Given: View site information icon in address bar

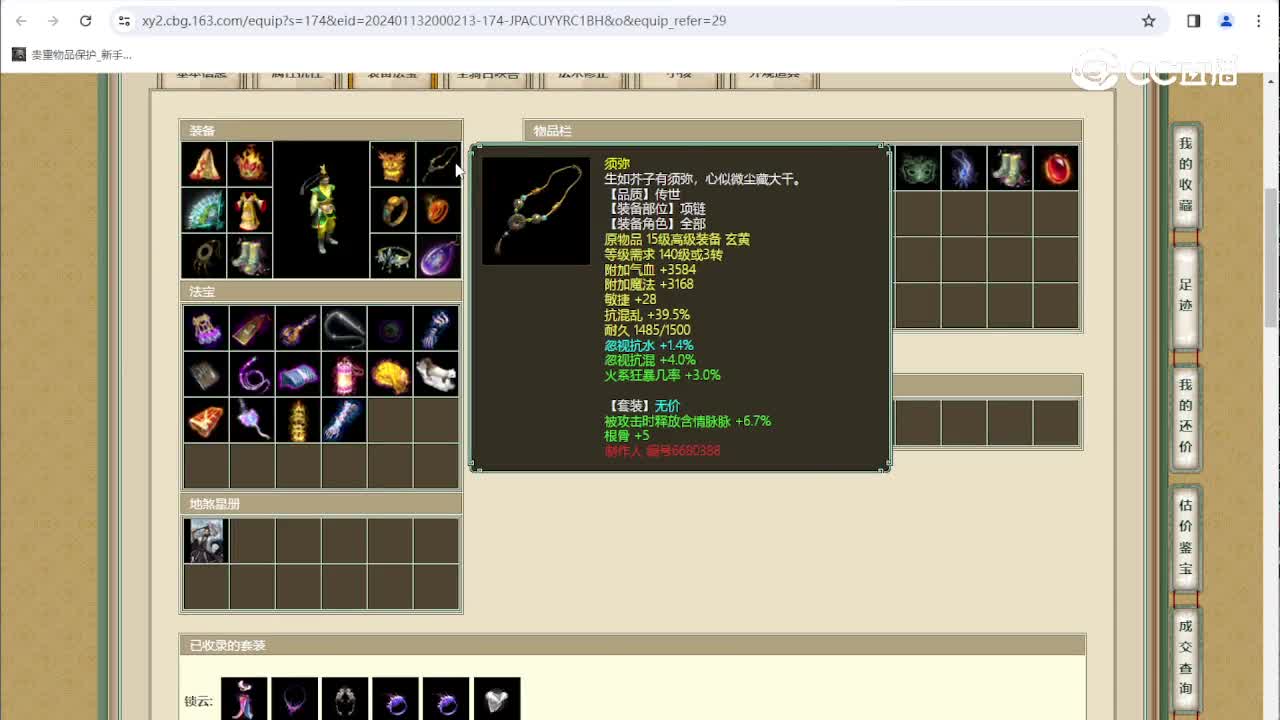Looking at the screenshot, I should [x=123, y=20].
